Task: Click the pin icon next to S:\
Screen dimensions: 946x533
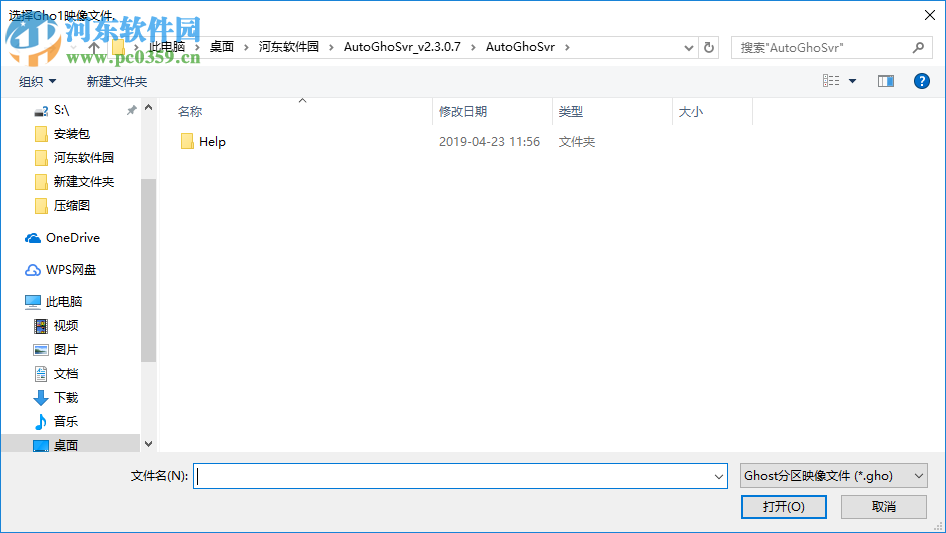Action: pos(131,110)
